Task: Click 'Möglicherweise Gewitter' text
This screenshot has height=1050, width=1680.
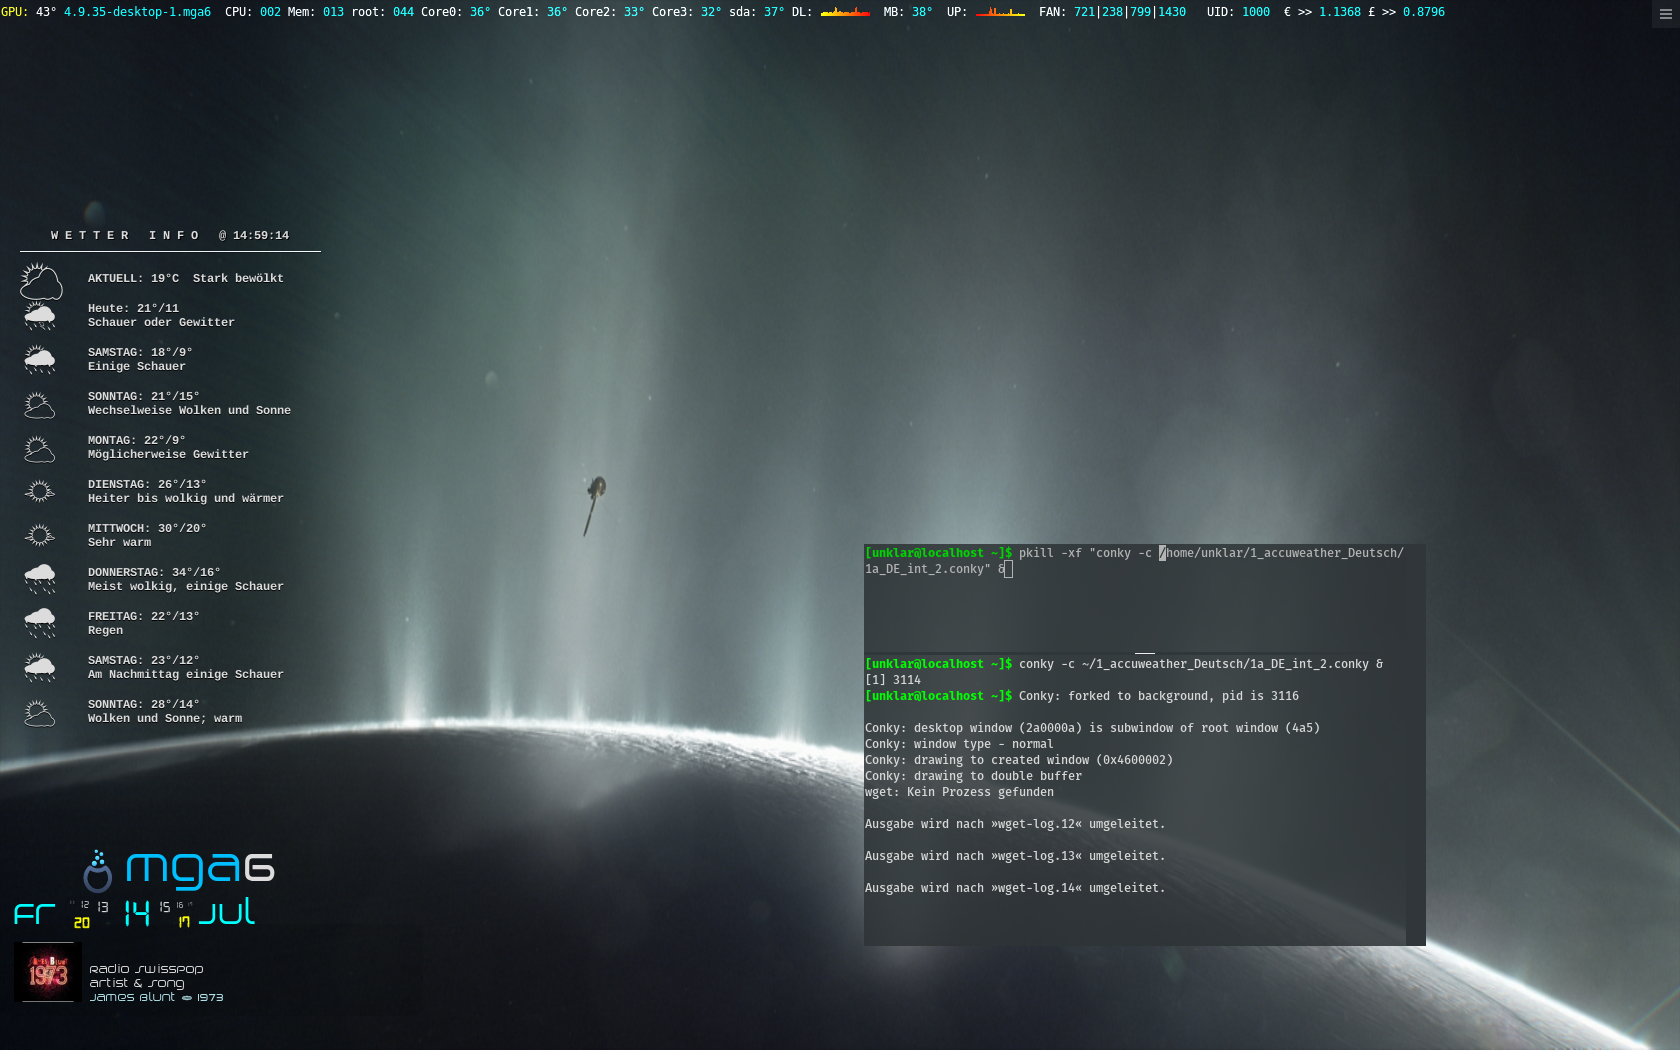Action: [x=168, y=454]
